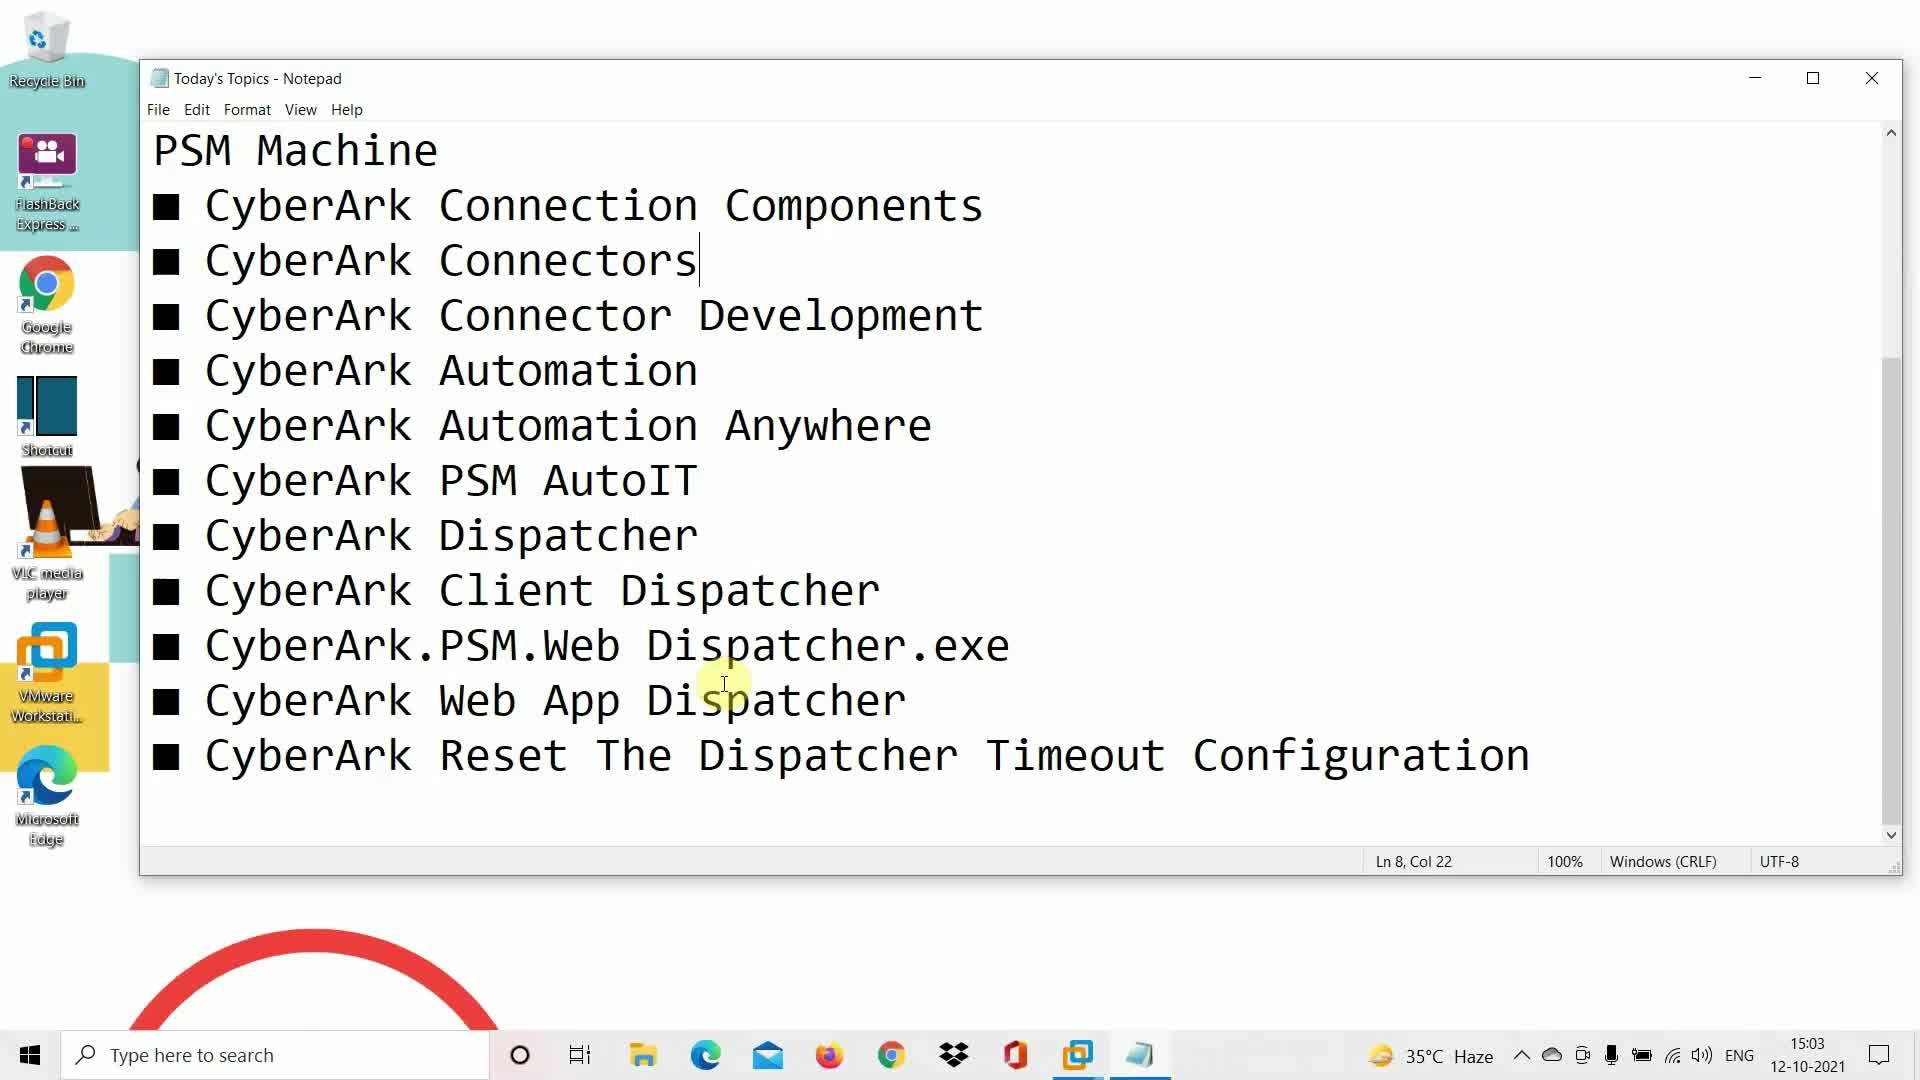Click the taskbar search box
Screen dimensions: 1920x1080
click(275, 1055)
